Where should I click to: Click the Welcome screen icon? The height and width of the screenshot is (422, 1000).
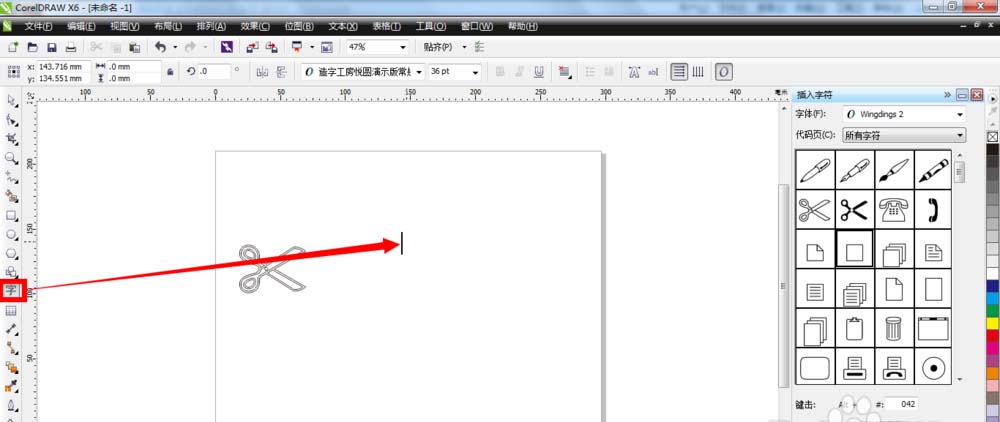point(327,47)
